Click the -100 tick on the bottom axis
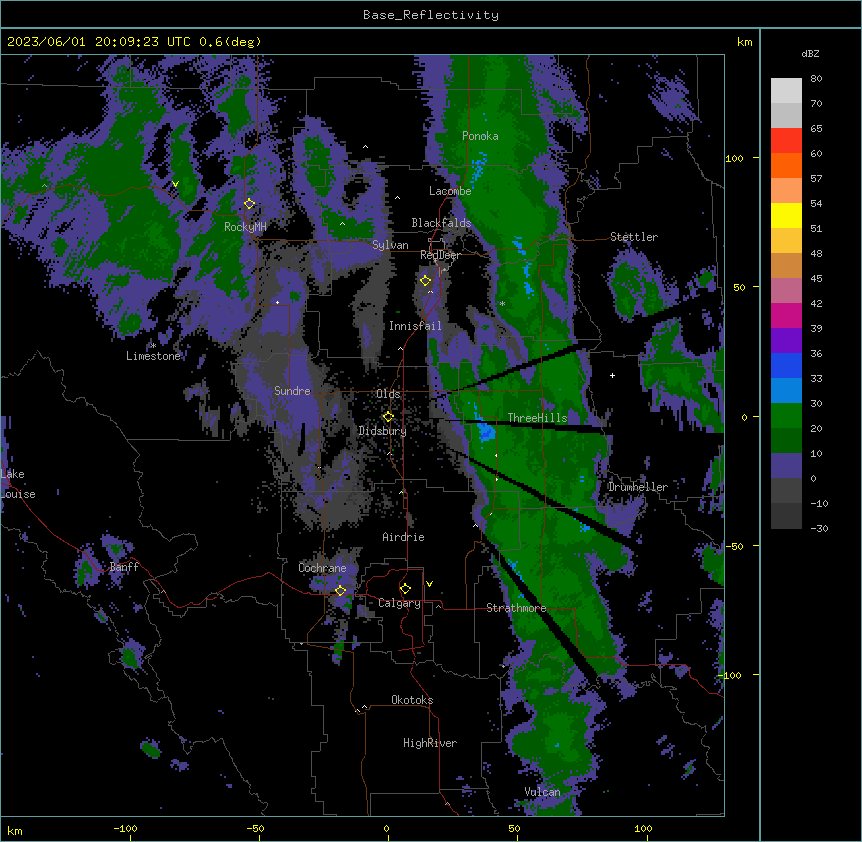862x842 pixels. [125, 829]
